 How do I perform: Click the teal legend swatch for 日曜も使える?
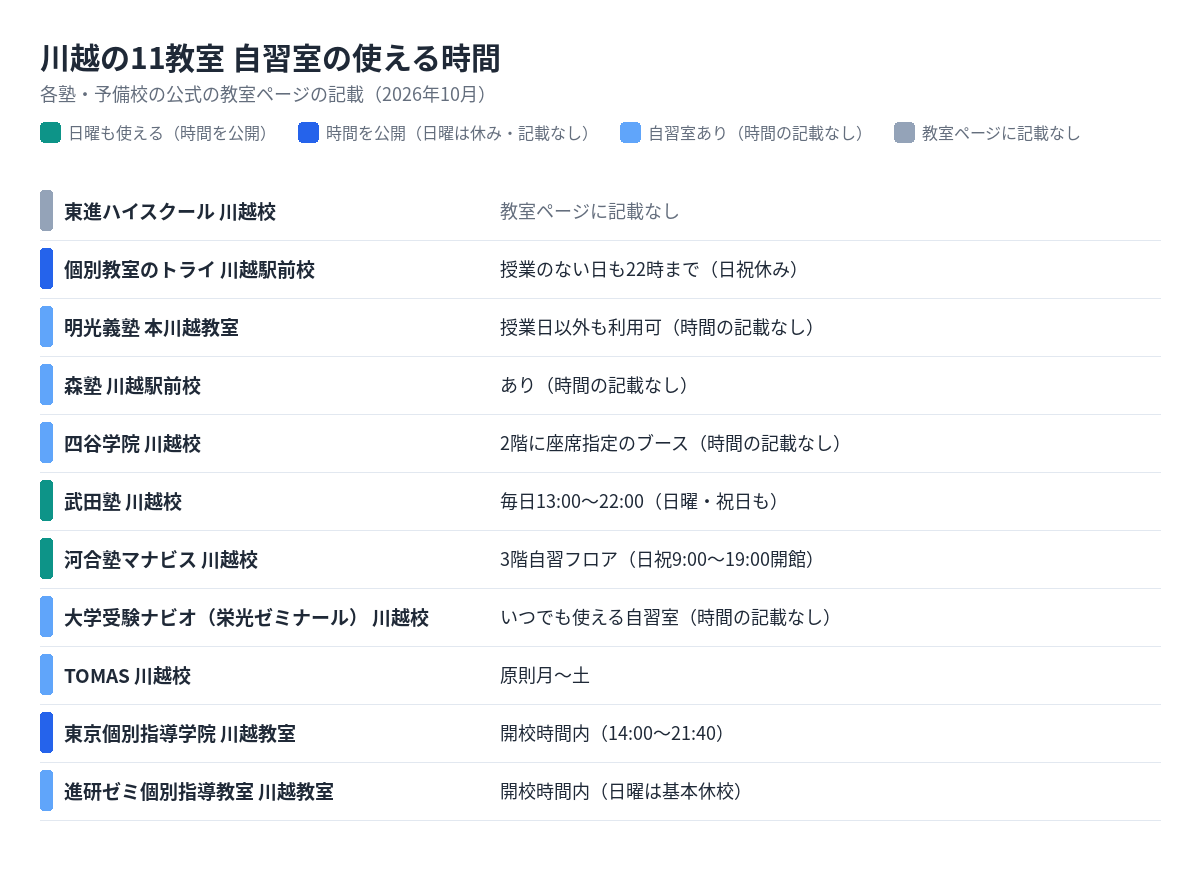tap(50, 133)
